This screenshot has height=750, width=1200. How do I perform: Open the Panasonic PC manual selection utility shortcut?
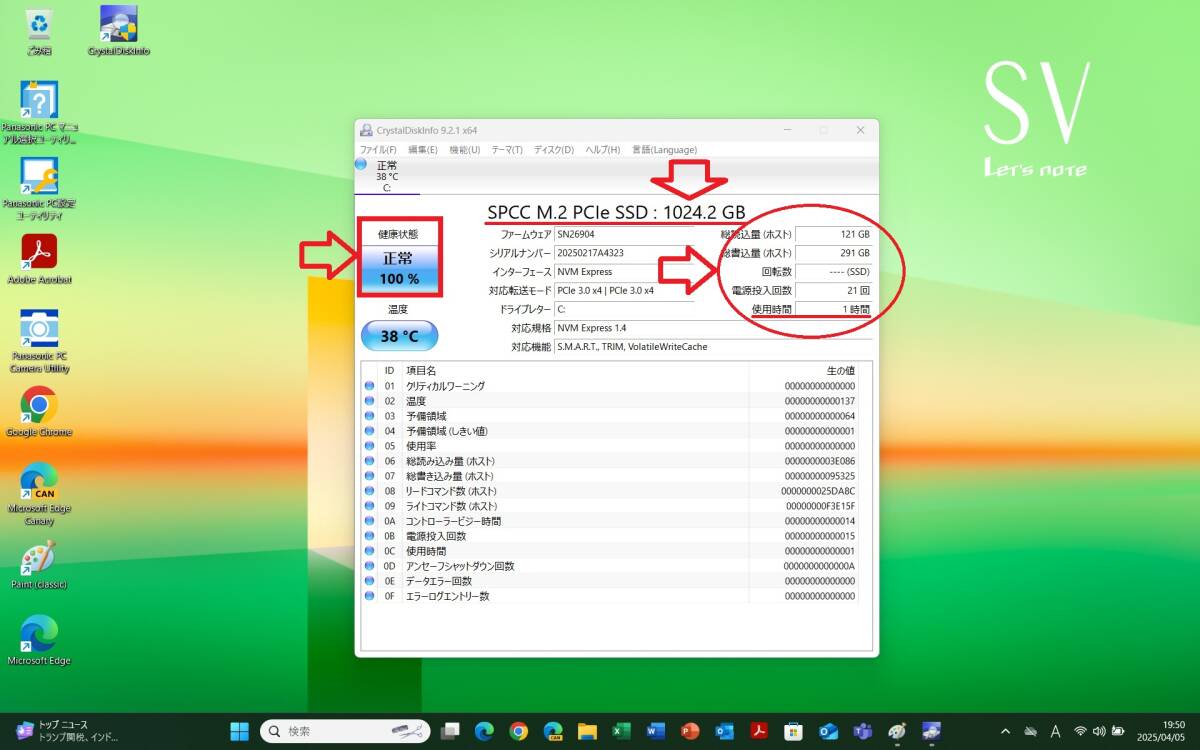point(39,112)
